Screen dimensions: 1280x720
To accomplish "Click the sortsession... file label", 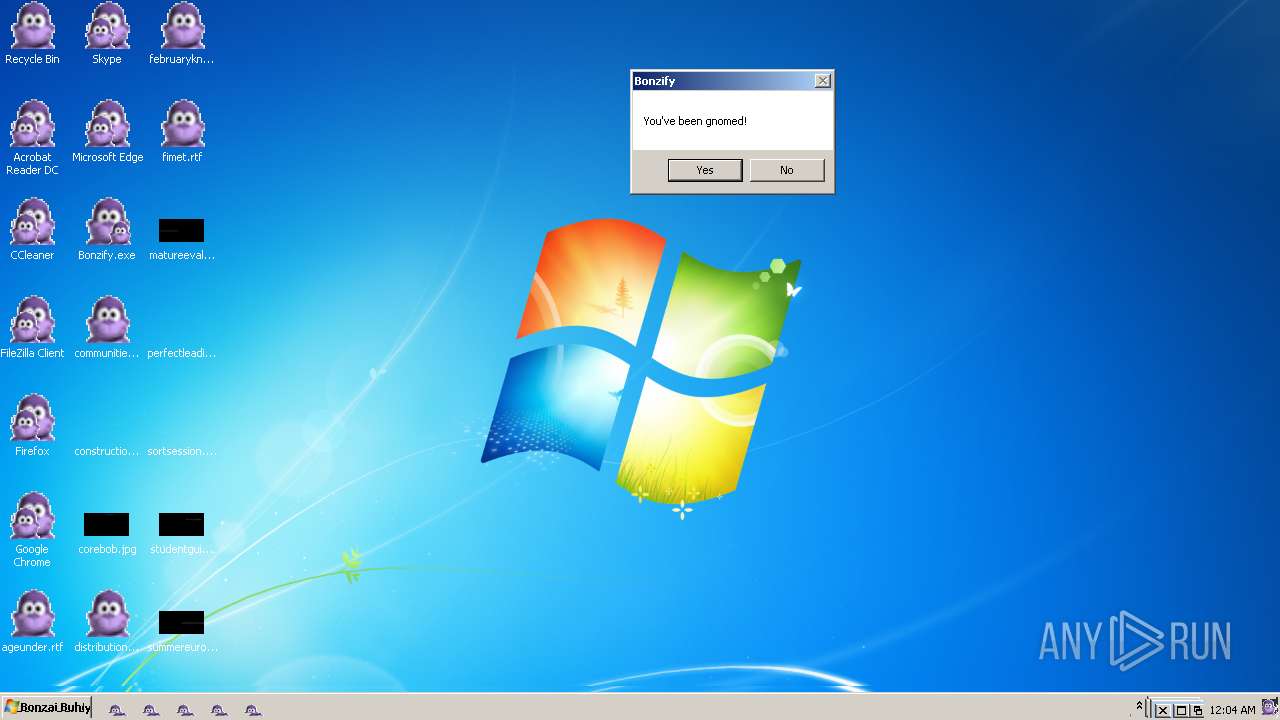I will point(181,451).
